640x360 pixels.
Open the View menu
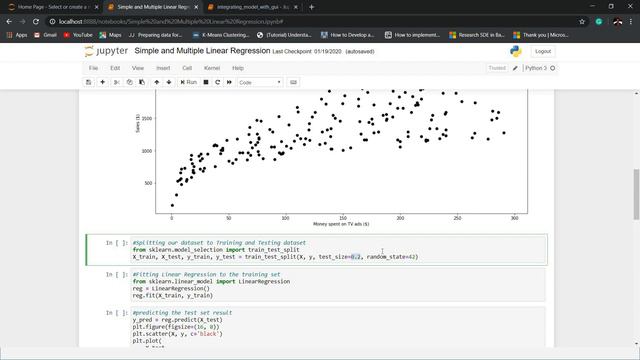tap(138, 68)
